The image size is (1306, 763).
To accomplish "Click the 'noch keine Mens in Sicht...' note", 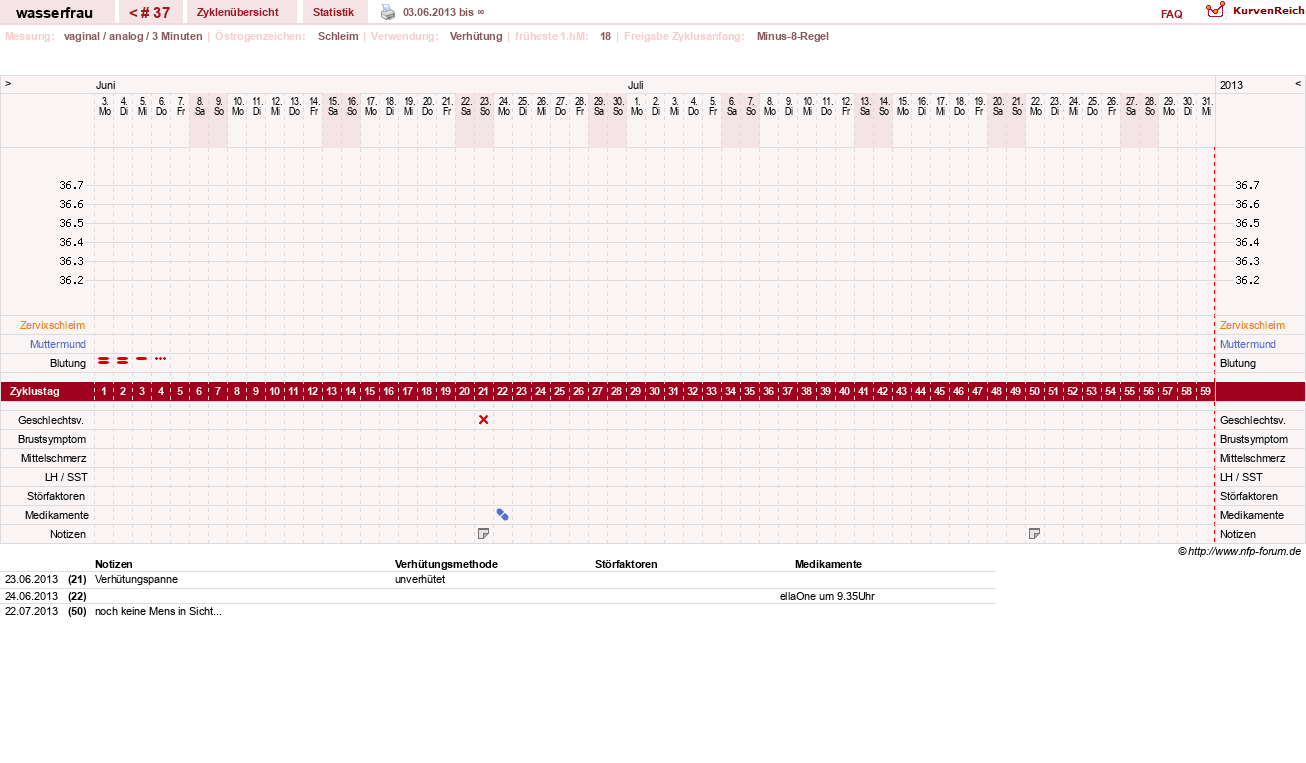I will point(158,611).
